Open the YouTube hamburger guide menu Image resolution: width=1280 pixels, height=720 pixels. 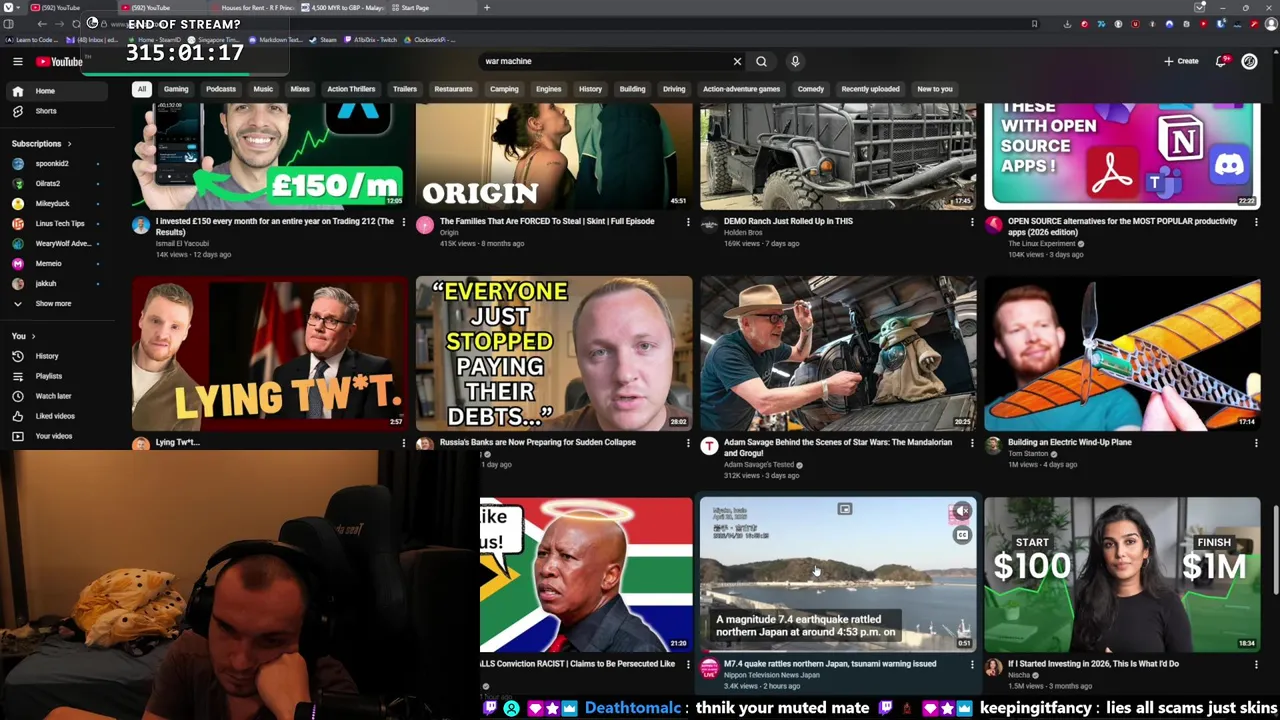pyautogui.click(x=17, y=62)
